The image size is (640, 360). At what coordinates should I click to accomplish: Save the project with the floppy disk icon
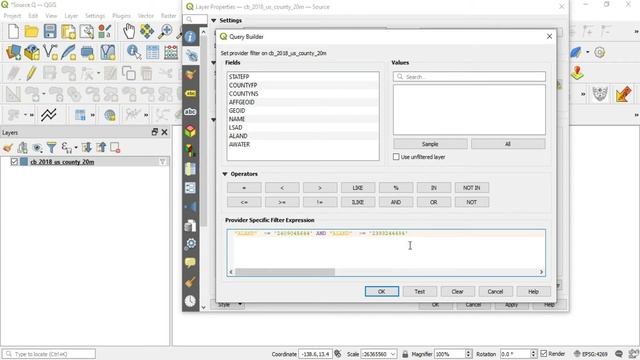(x=50, y=31)
